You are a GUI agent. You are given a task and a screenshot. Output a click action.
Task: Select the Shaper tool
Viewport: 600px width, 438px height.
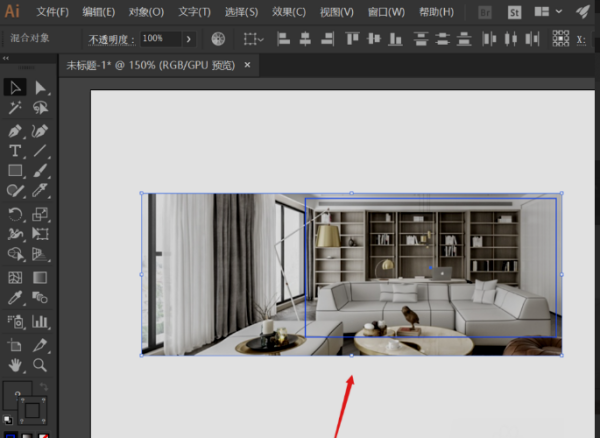point(15,191)
